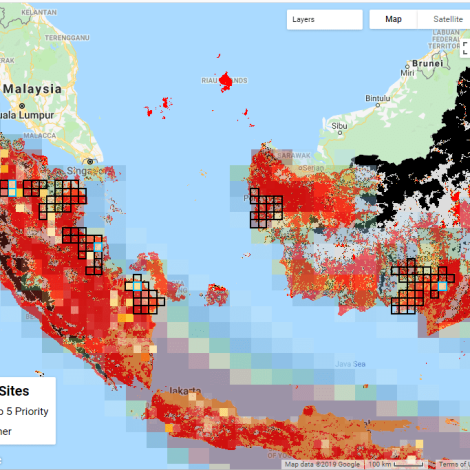Toggle fullscreen map view icon
Viewport: 470px width, 470px height.
coord(466,48)
